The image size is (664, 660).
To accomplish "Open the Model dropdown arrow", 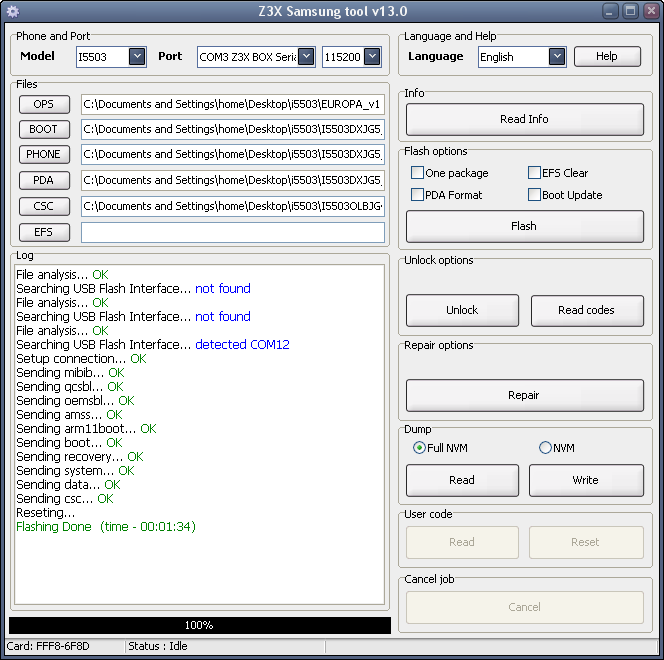I will point(137,56).
